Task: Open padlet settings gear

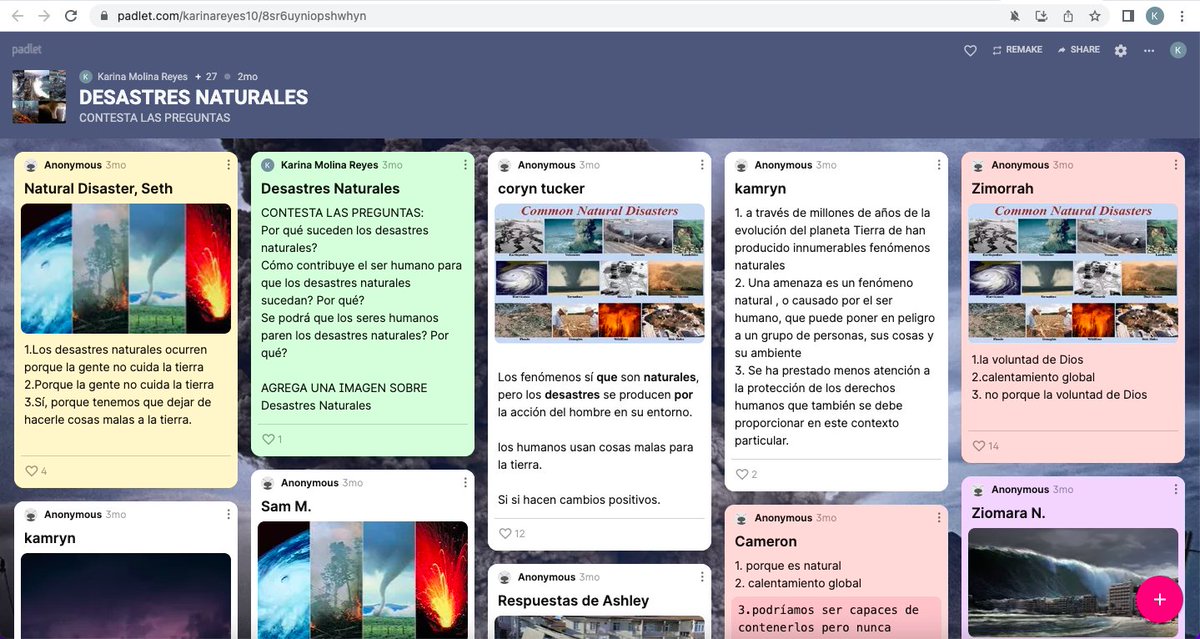Action: click(x=1121, y=50)
